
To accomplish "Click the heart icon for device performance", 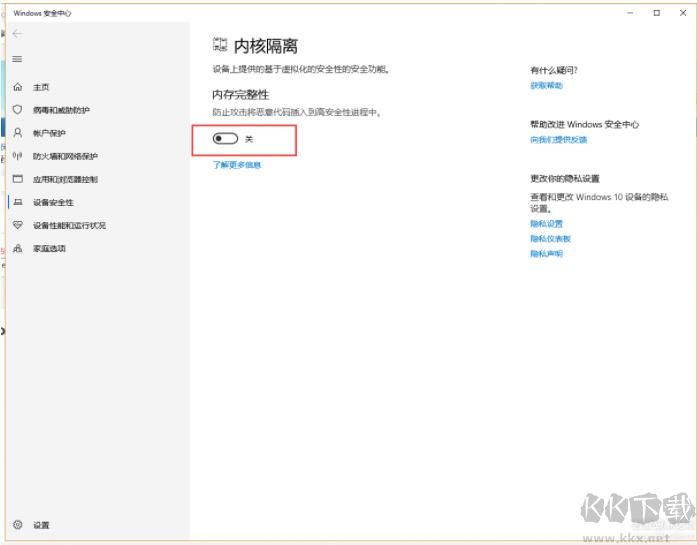I will [x=17, y=225].
